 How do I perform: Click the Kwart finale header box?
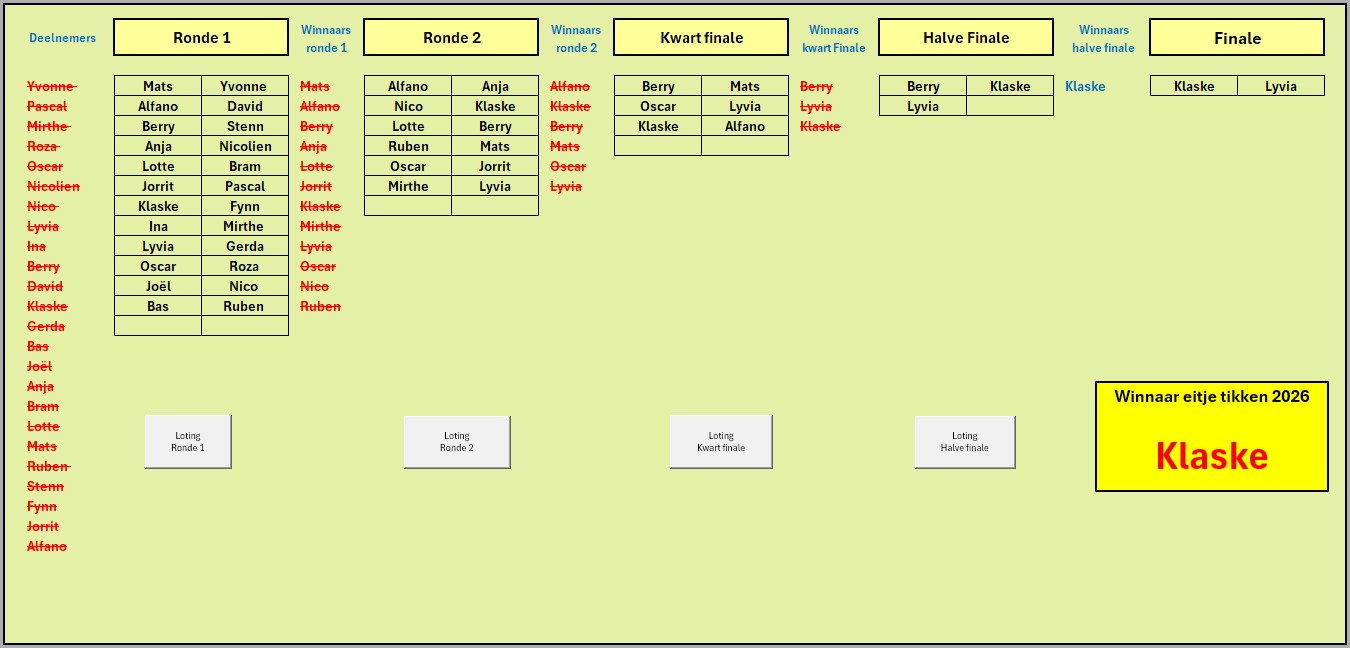(701, 38)
